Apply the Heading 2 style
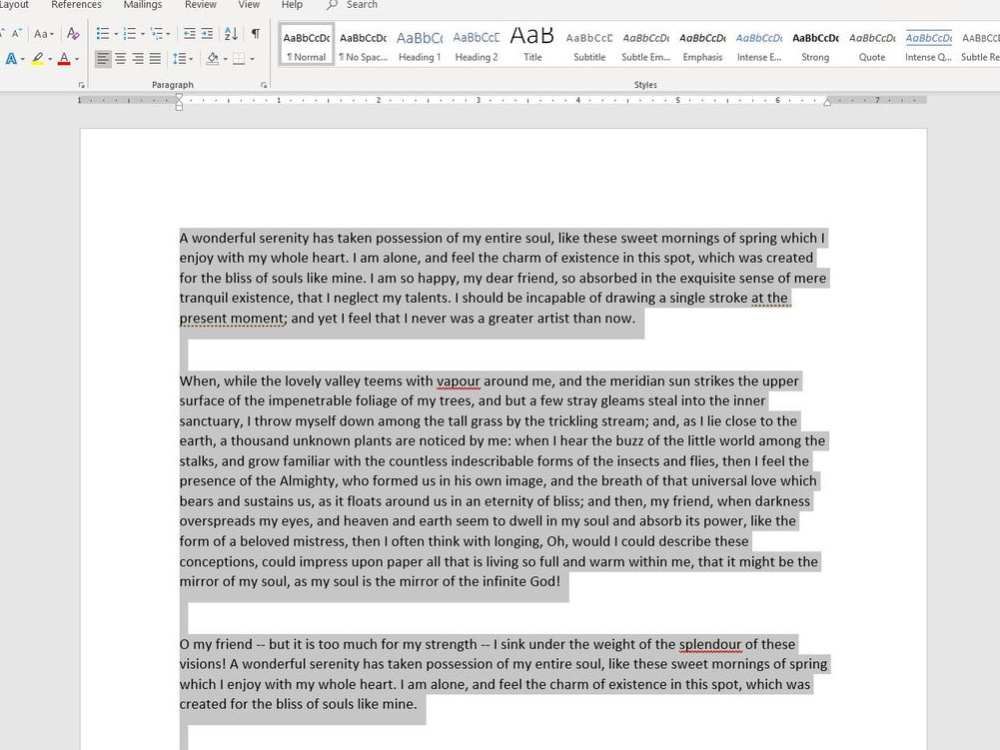1000x750 pixels. point(476,45)
